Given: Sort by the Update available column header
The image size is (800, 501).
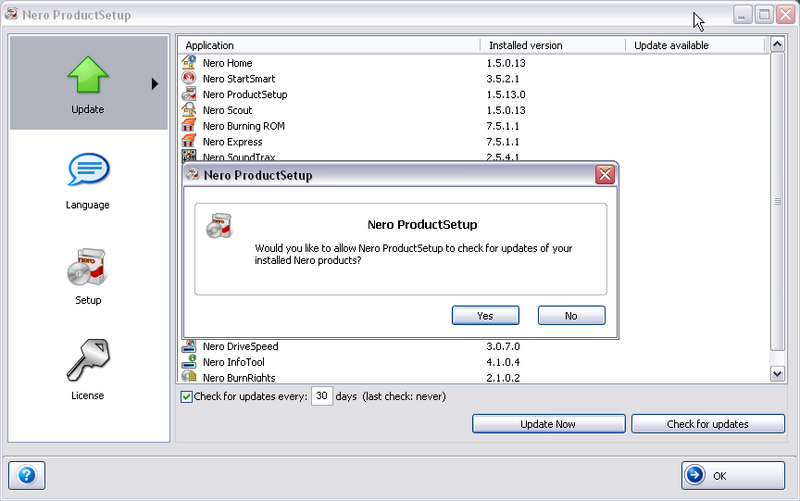Looking at the screenshot, I should tap(695, 45).
